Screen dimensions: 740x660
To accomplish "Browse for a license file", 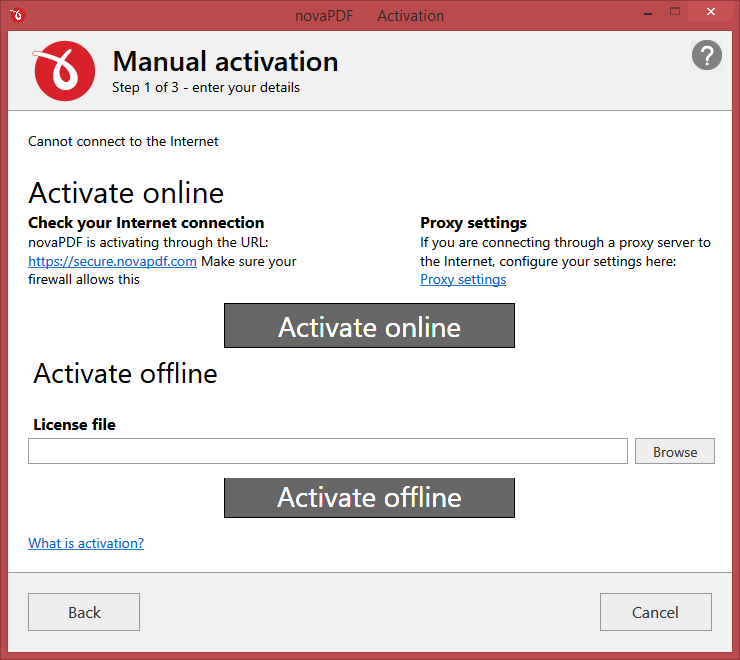I will tap(675, 451).
